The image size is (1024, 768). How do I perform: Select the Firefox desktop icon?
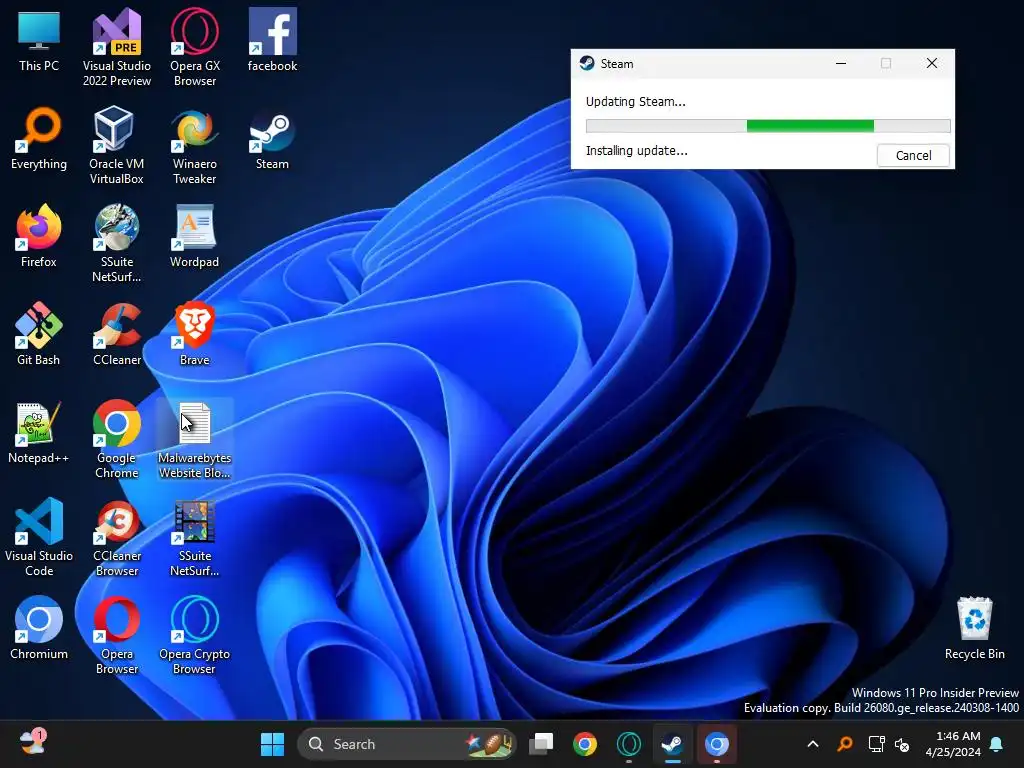coord(39,236)
